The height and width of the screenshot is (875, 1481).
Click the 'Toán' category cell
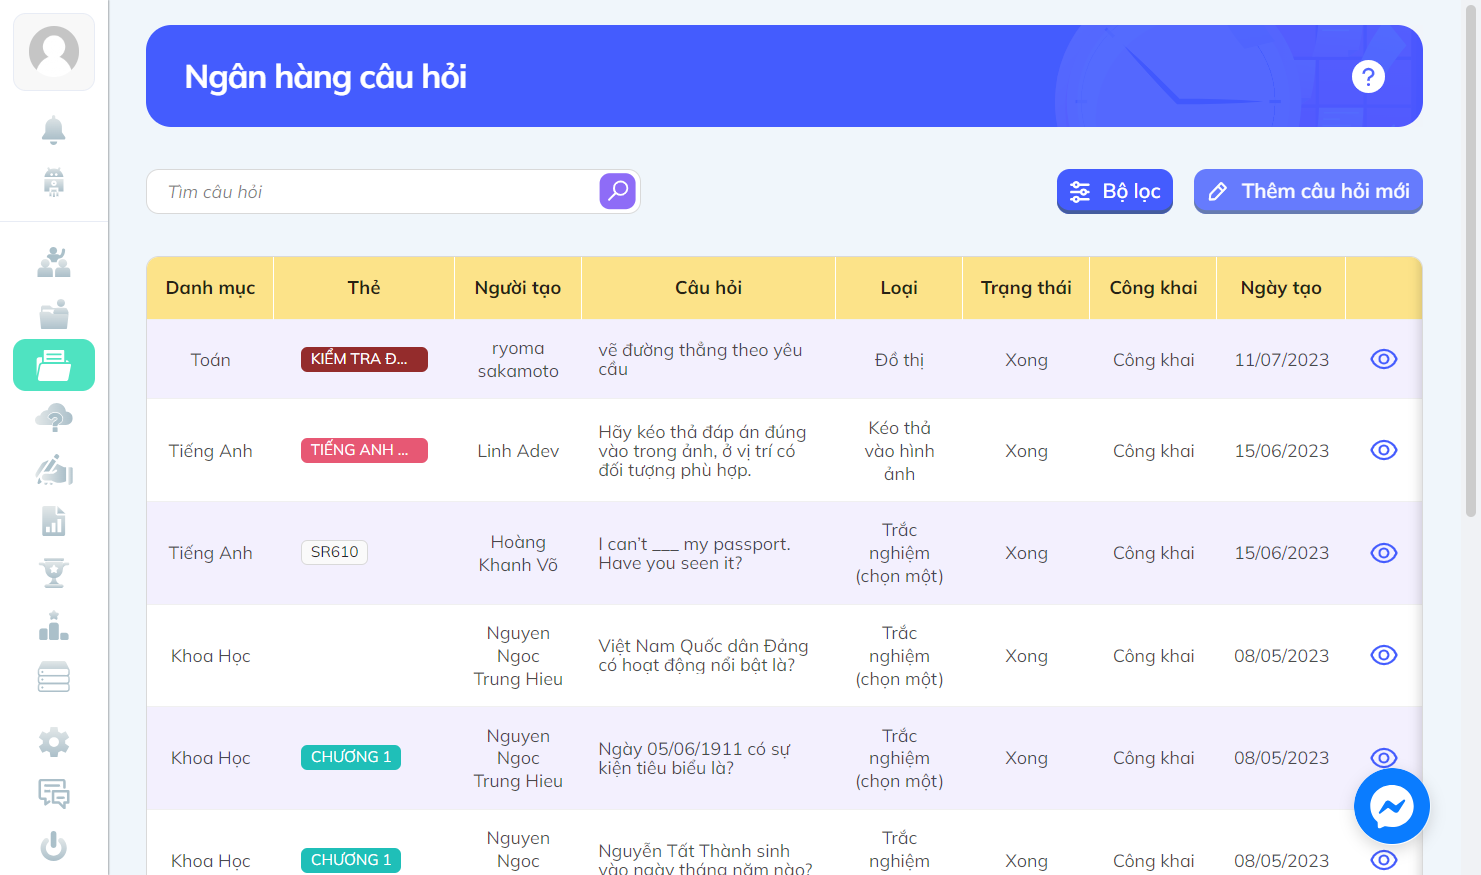[x=210, y=360]
